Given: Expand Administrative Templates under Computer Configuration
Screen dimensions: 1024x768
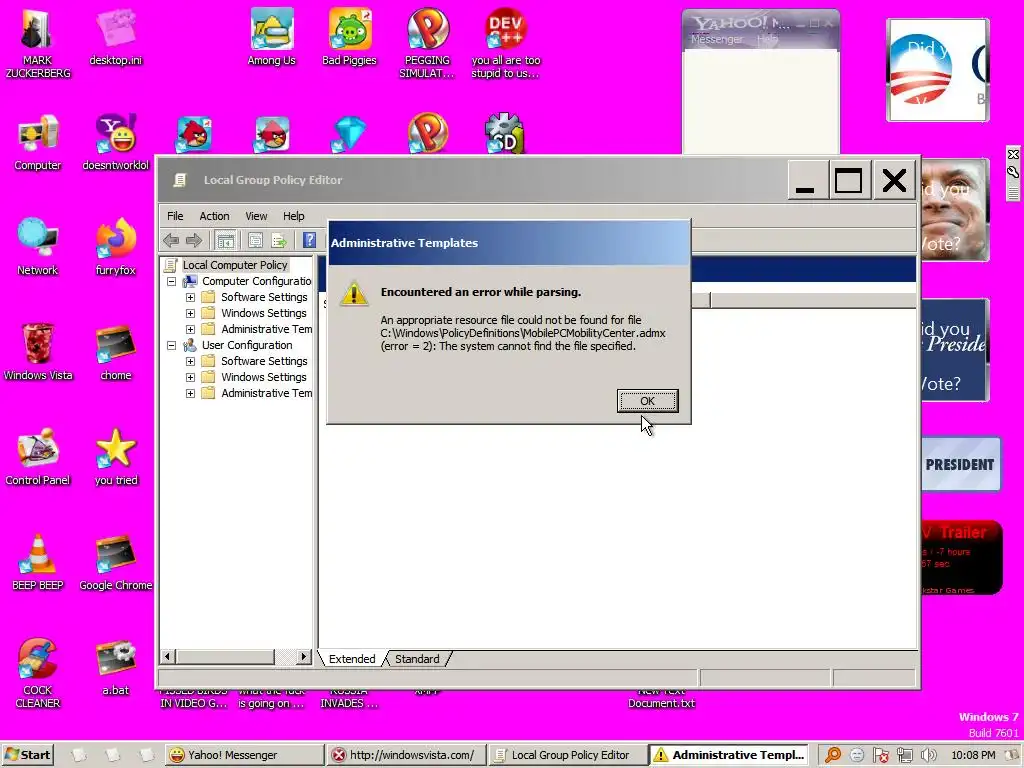Looking at the screenshot, I should tap(190, 329).
